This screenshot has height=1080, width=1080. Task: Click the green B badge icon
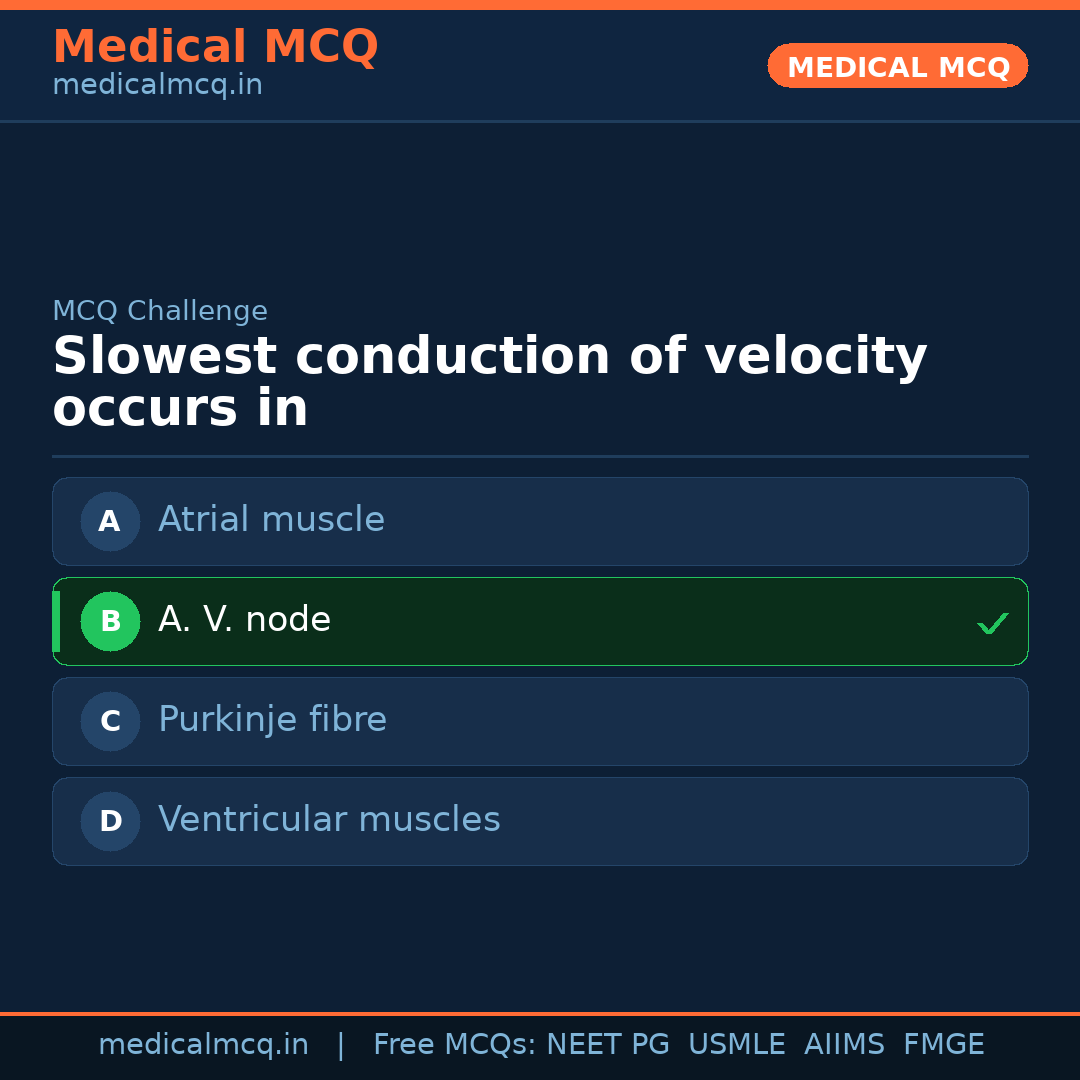tap(110, 621)
